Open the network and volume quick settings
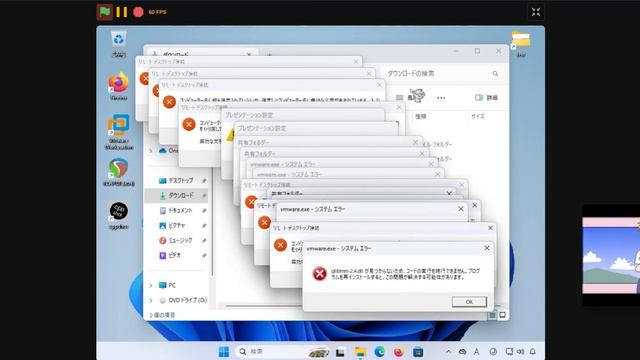 [515, 352]
